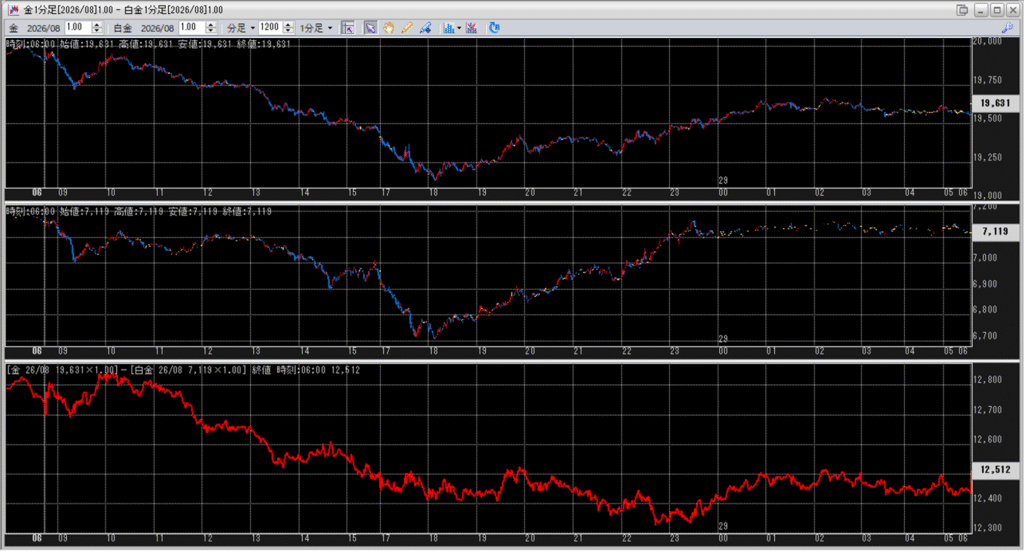Image resolution: width=1024 pixels, height=551 pixels.
Task: Open settings with the wrench icon
Action: [x=1006, y=28]
